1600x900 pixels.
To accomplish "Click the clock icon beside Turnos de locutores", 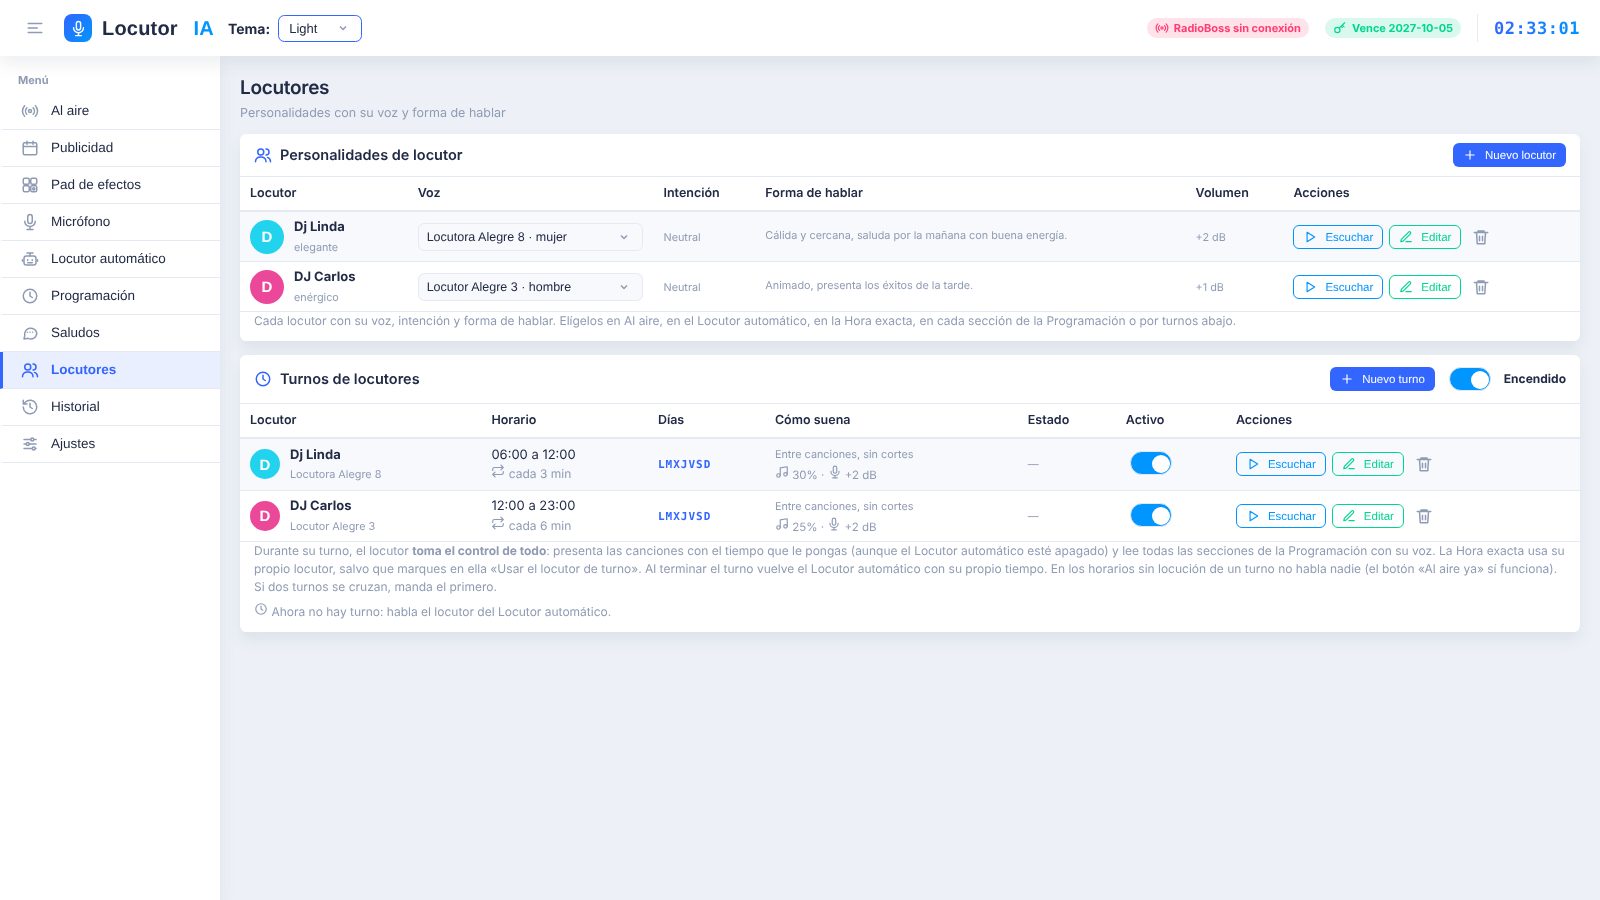I will pyautogui.click(x=263, y=379).
